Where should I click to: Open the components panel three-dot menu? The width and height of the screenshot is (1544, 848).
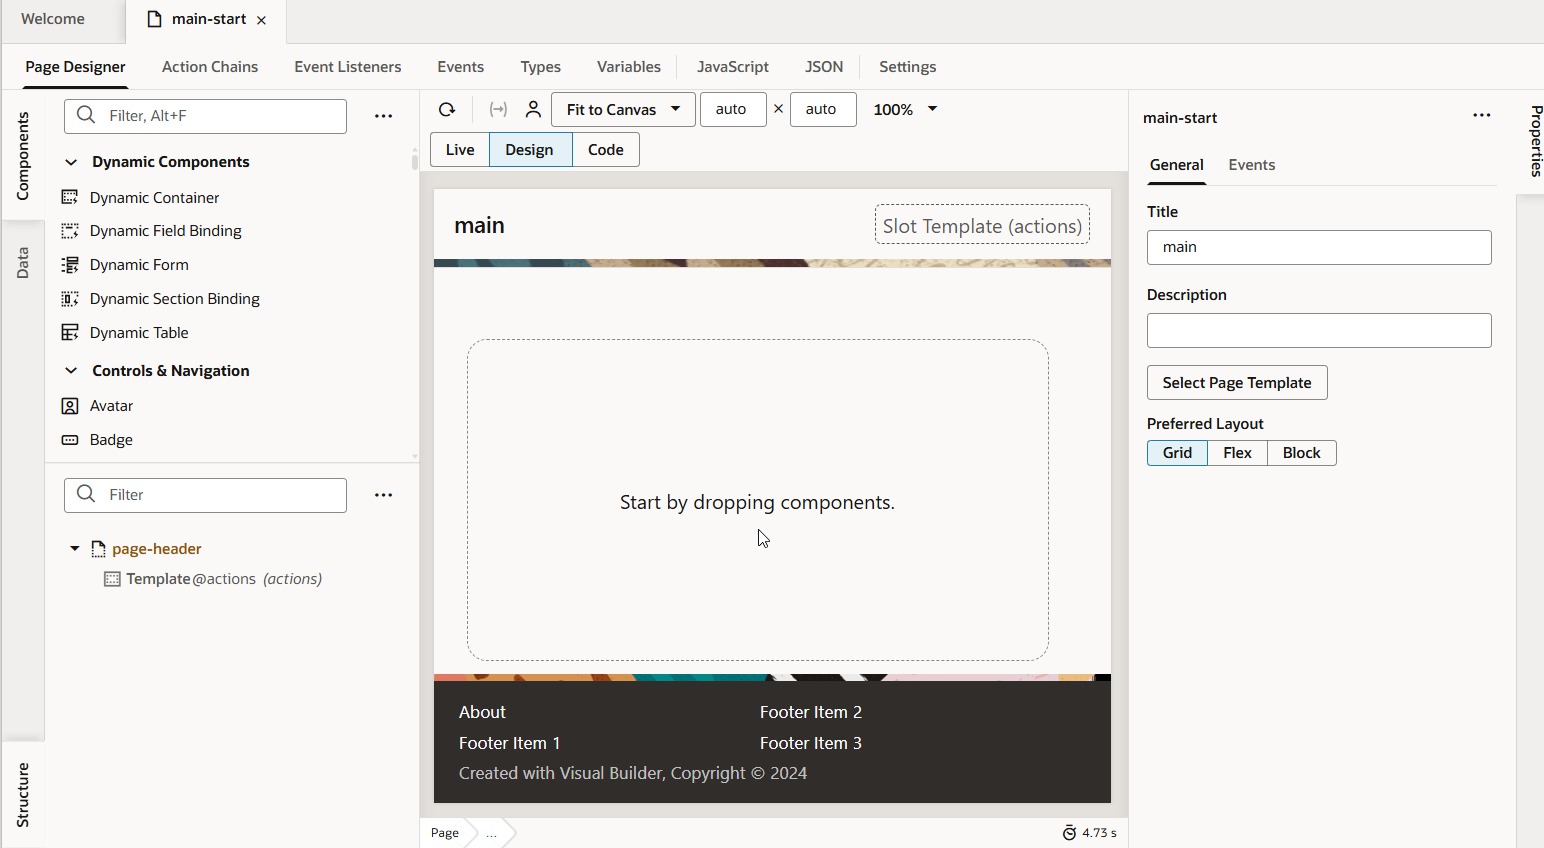click(x=383, y=116)
